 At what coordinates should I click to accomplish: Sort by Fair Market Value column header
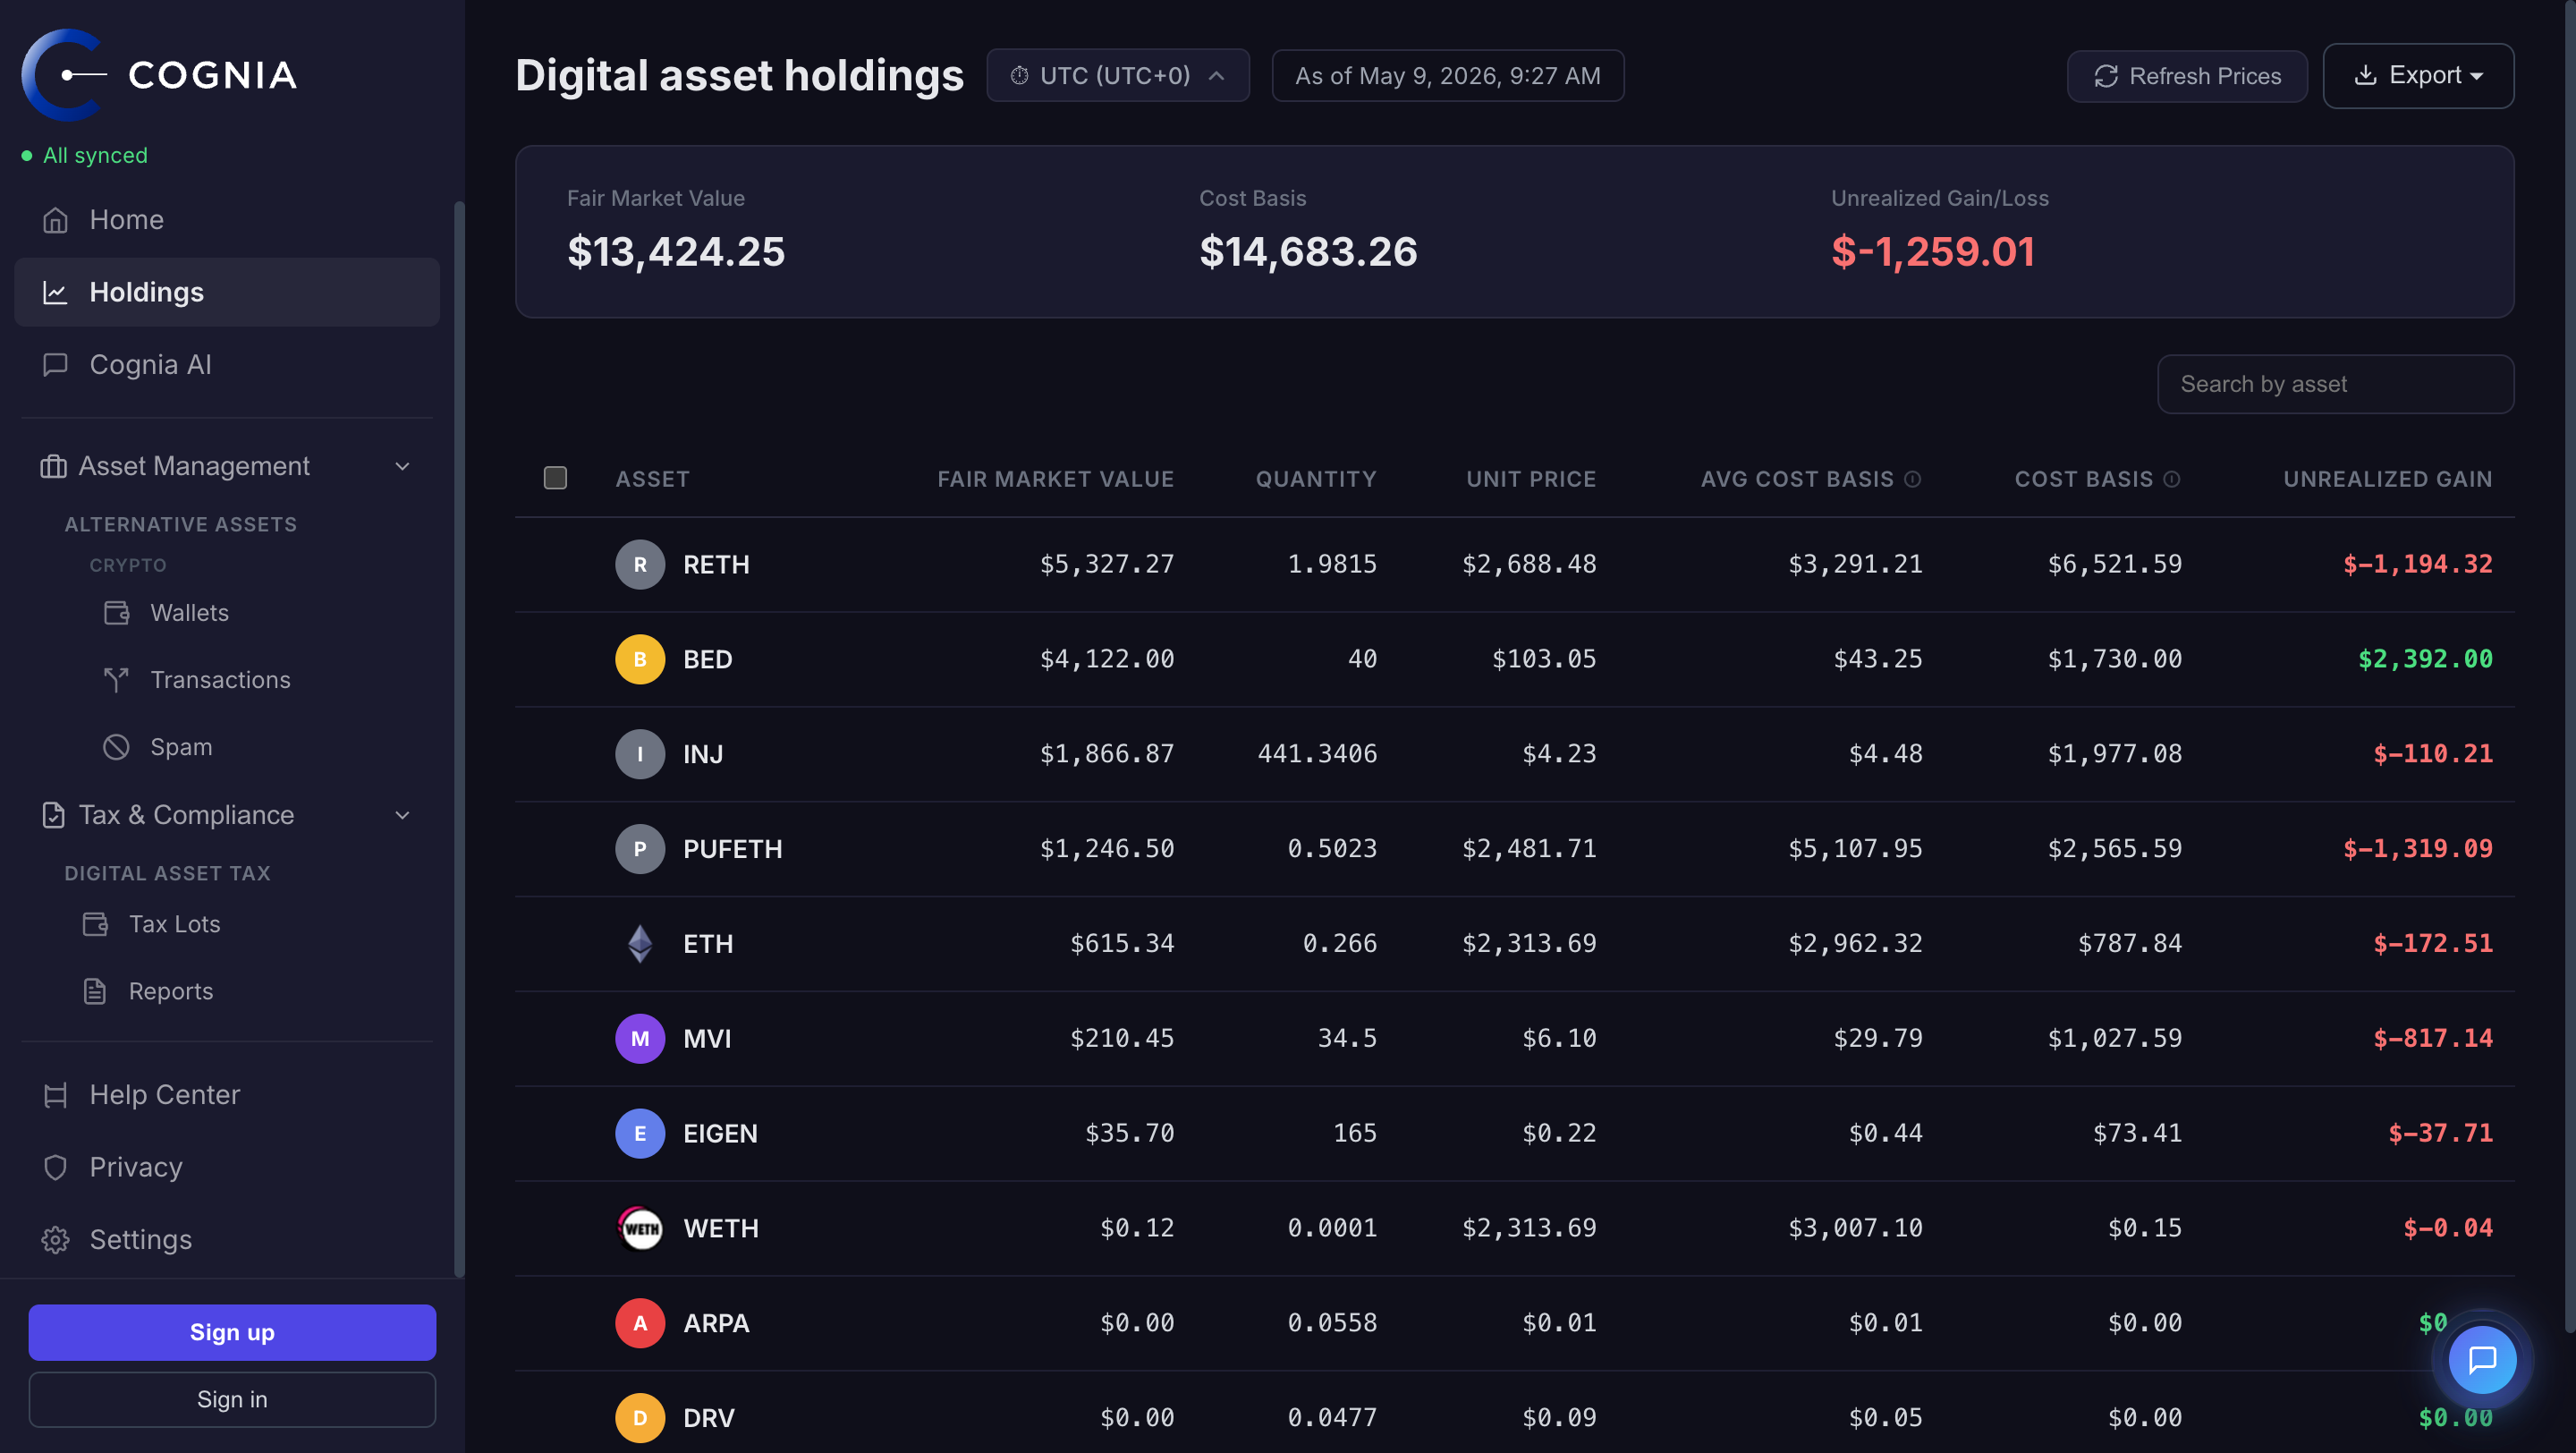point(1055,479)
